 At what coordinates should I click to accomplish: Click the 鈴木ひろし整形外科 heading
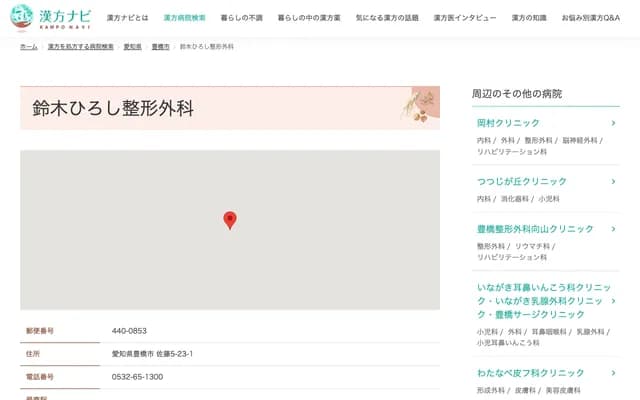113,108
